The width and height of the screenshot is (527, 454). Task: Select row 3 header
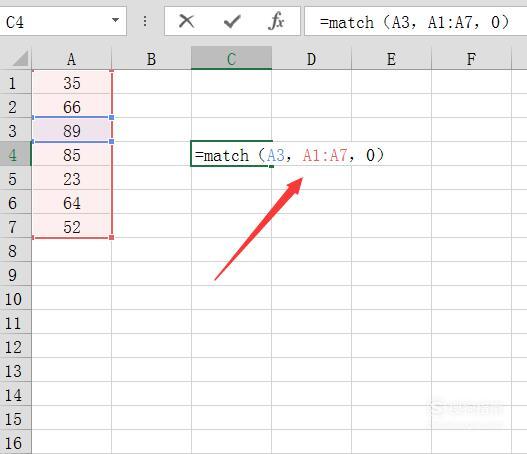(15, 130)
